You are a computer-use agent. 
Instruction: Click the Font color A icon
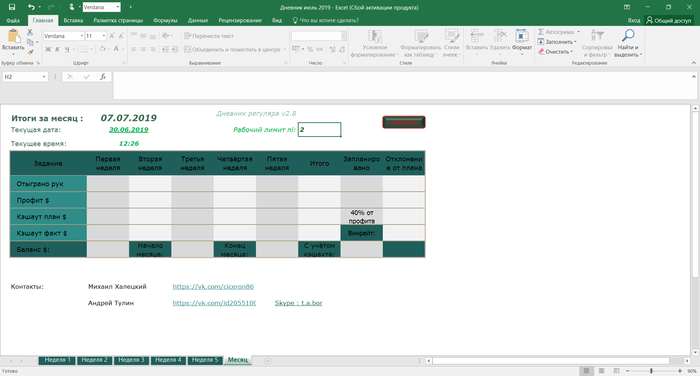[116, 49]
